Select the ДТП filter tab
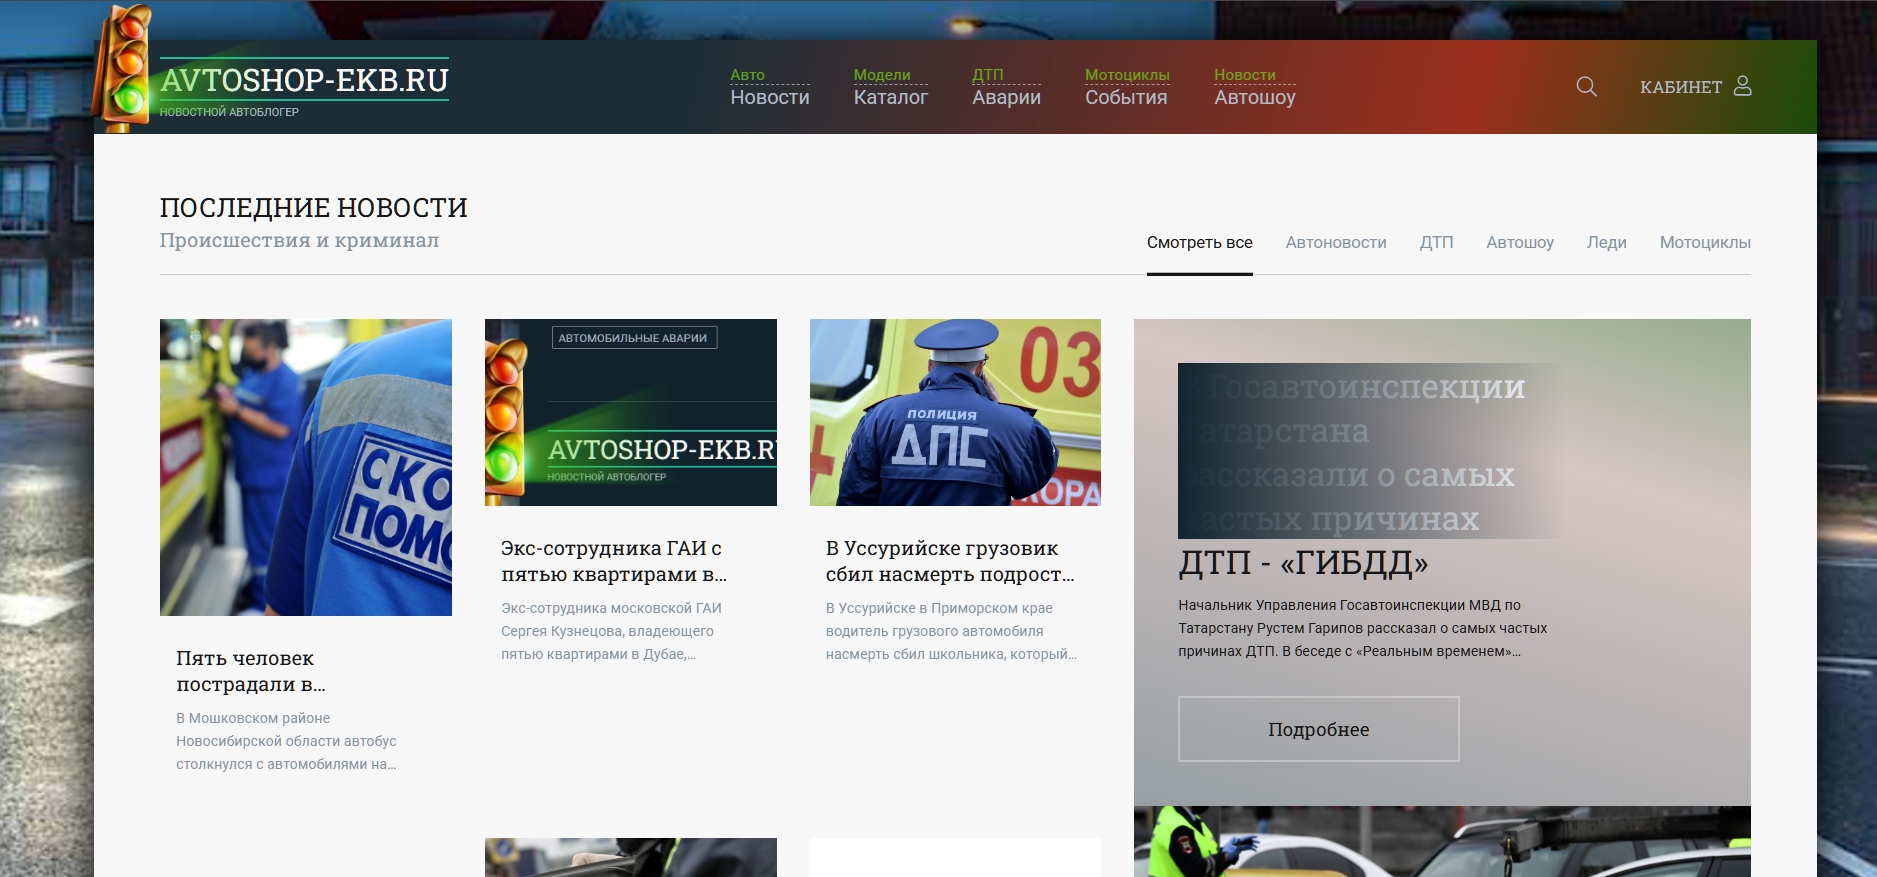The width and height of the screenshot is (1877, 877). [1436, 243]
